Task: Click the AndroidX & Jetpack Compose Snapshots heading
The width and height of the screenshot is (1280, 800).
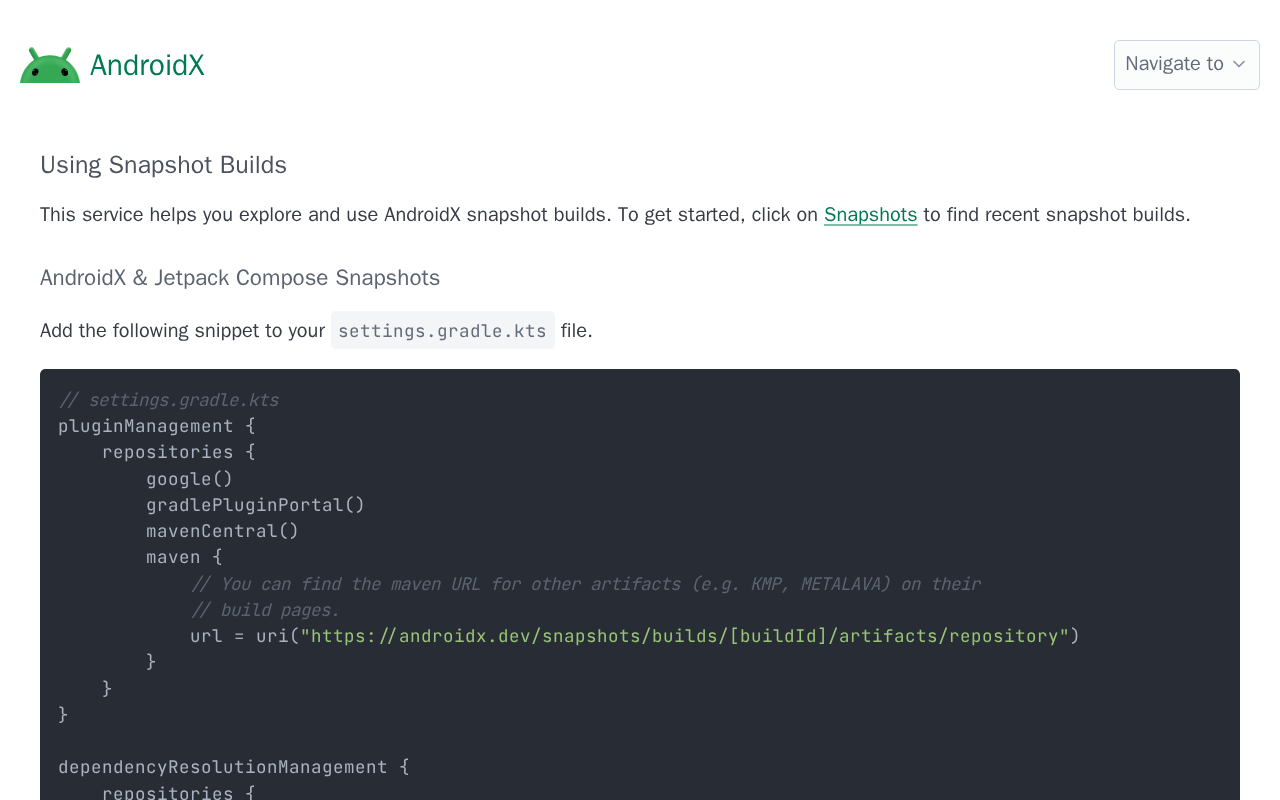Action: (x=240, y=278)
